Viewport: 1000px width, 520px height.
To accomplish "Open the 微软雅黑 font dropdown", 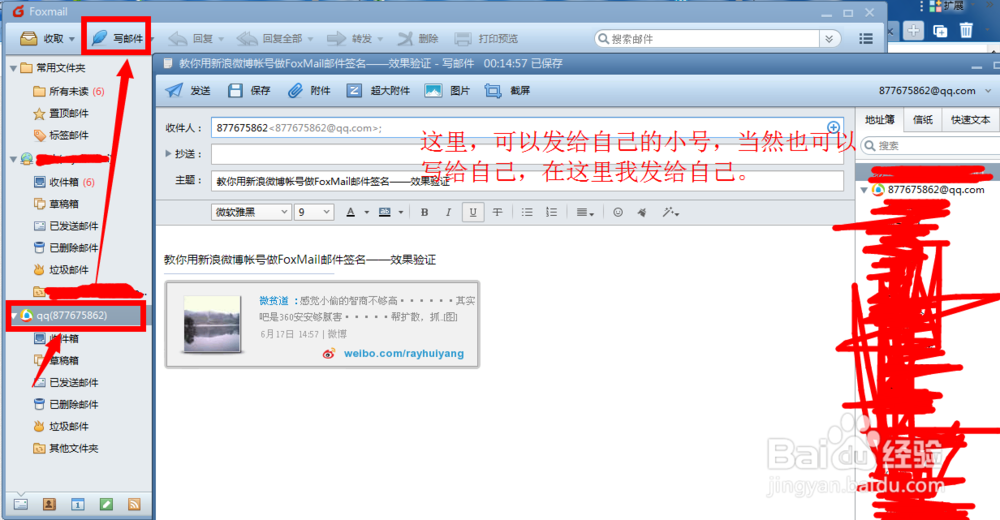I will coord(251,212).
